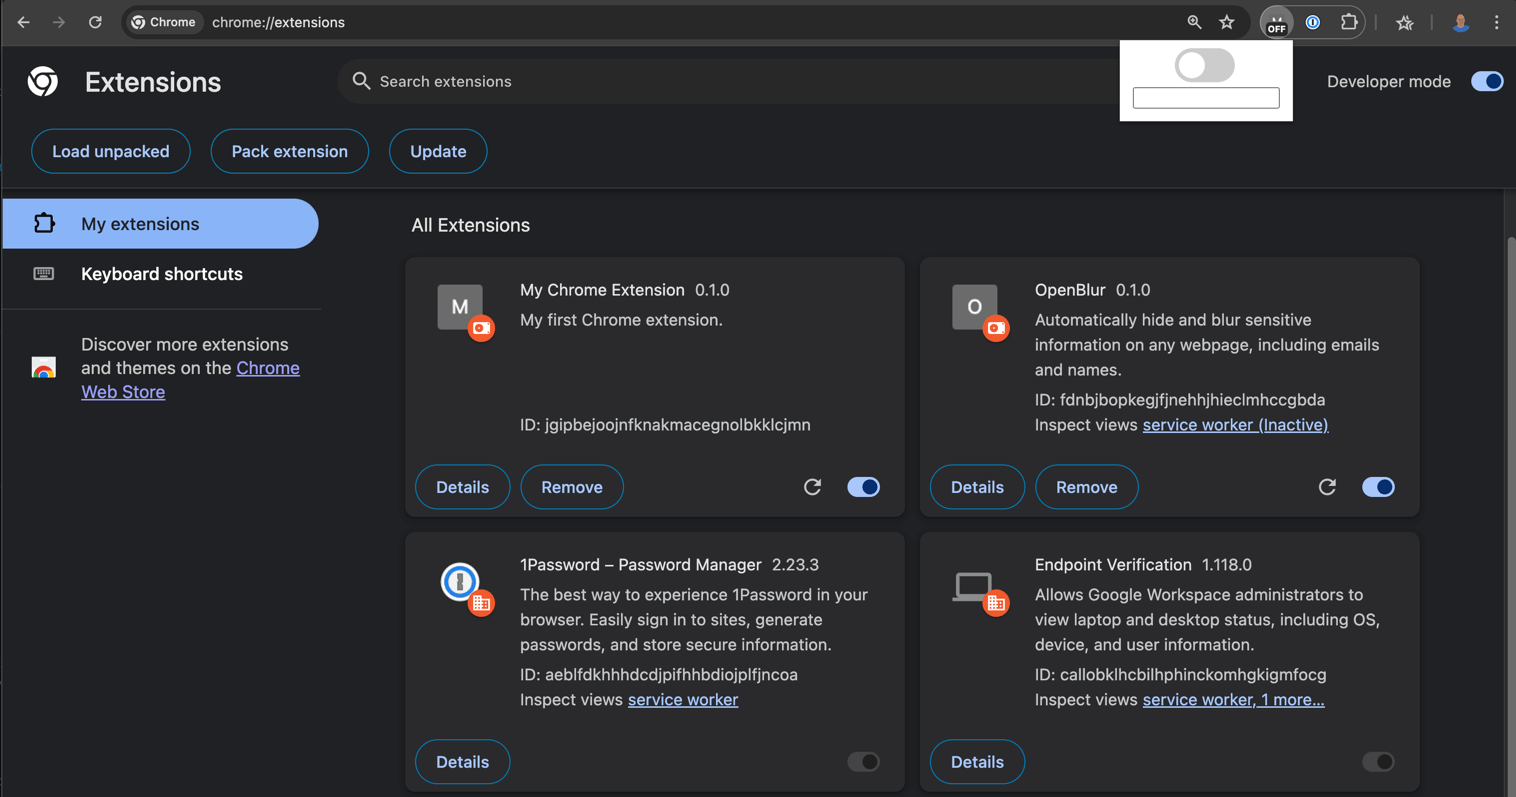Open the Extensions puzzle piece icon in toolbar

tap(1350, 21)
